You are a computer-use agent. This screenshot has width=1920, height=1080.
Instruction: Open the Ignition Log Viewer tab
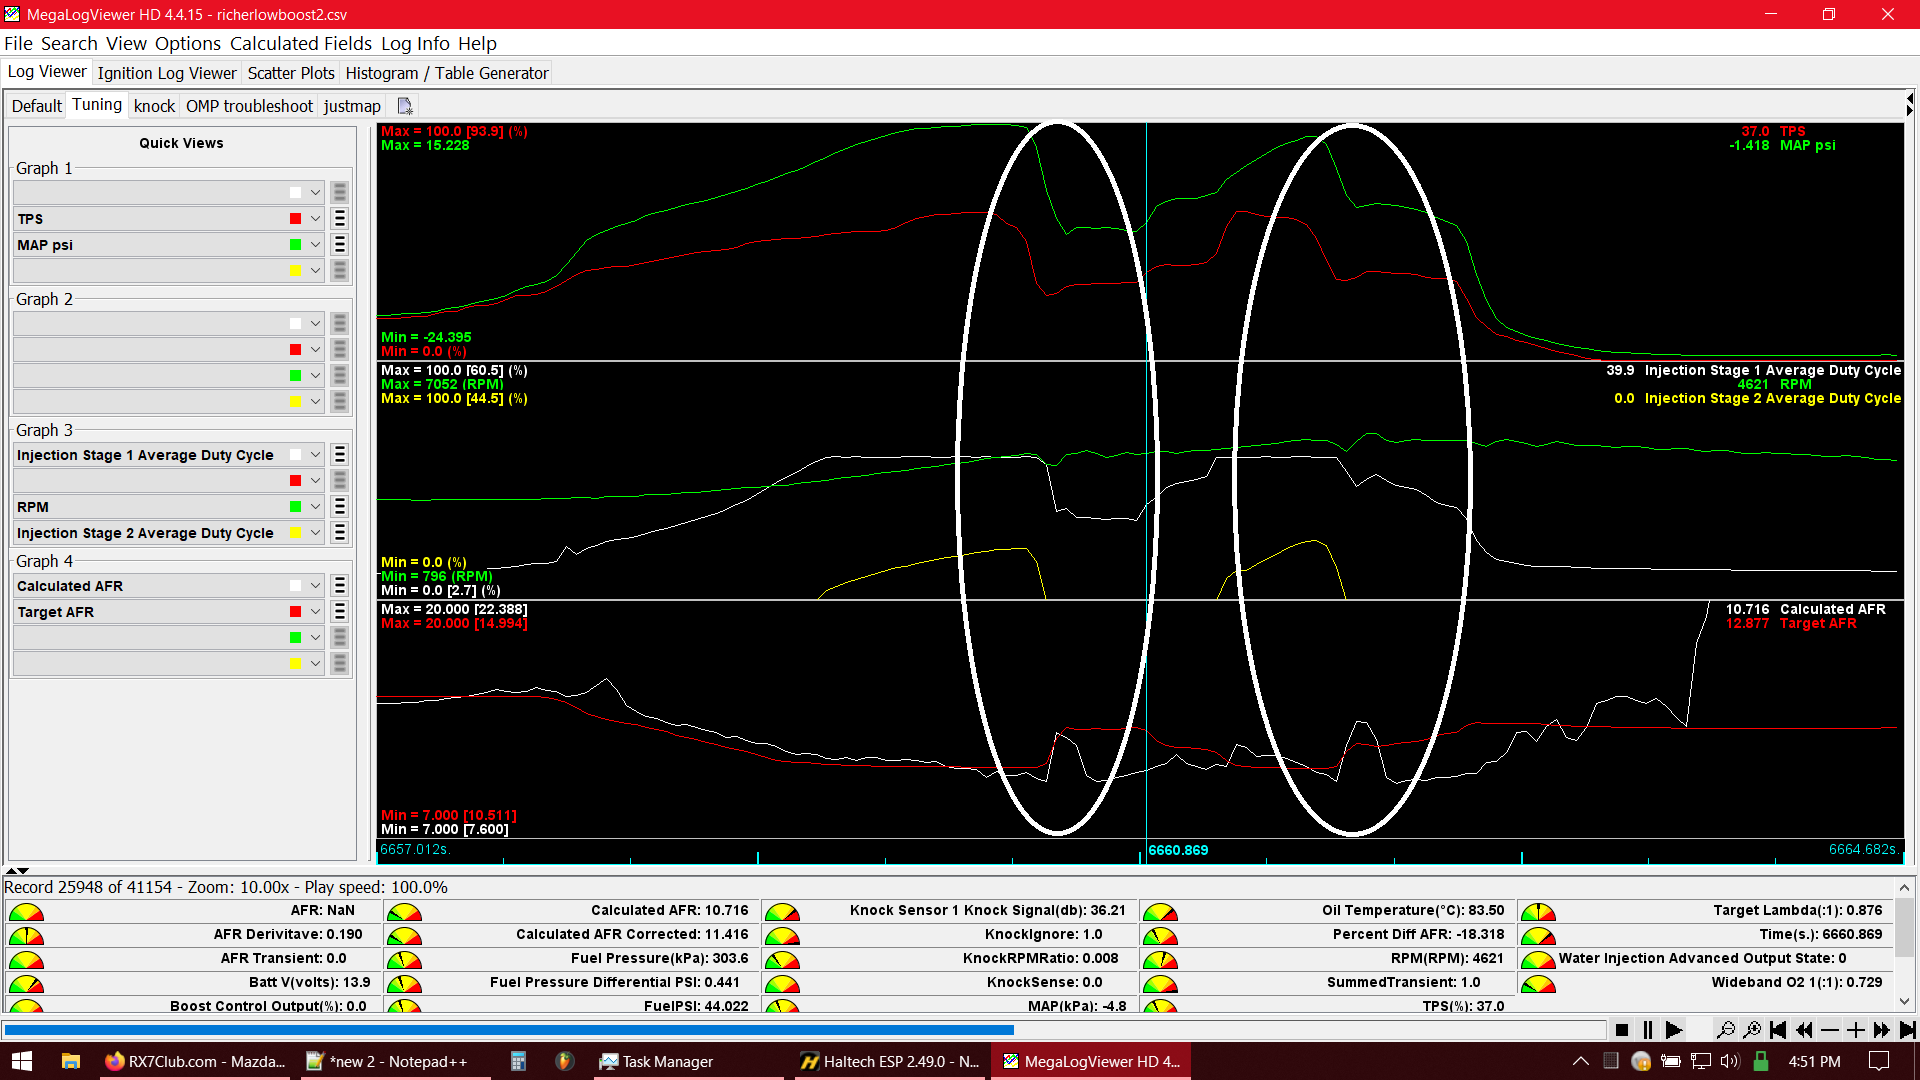[167, 73]
